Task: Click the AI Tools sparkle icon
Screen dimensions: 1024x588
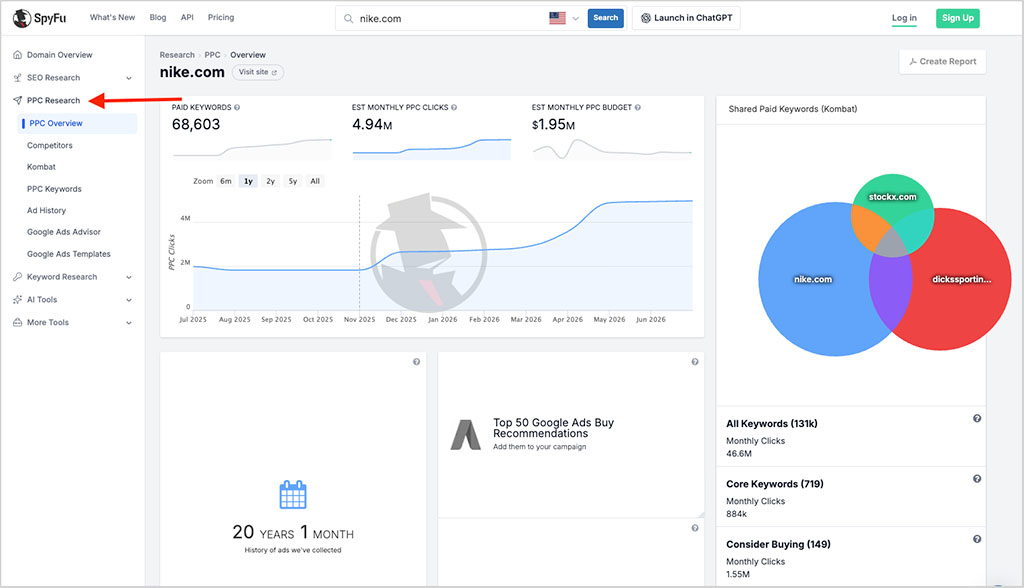Action: [18, 300]
